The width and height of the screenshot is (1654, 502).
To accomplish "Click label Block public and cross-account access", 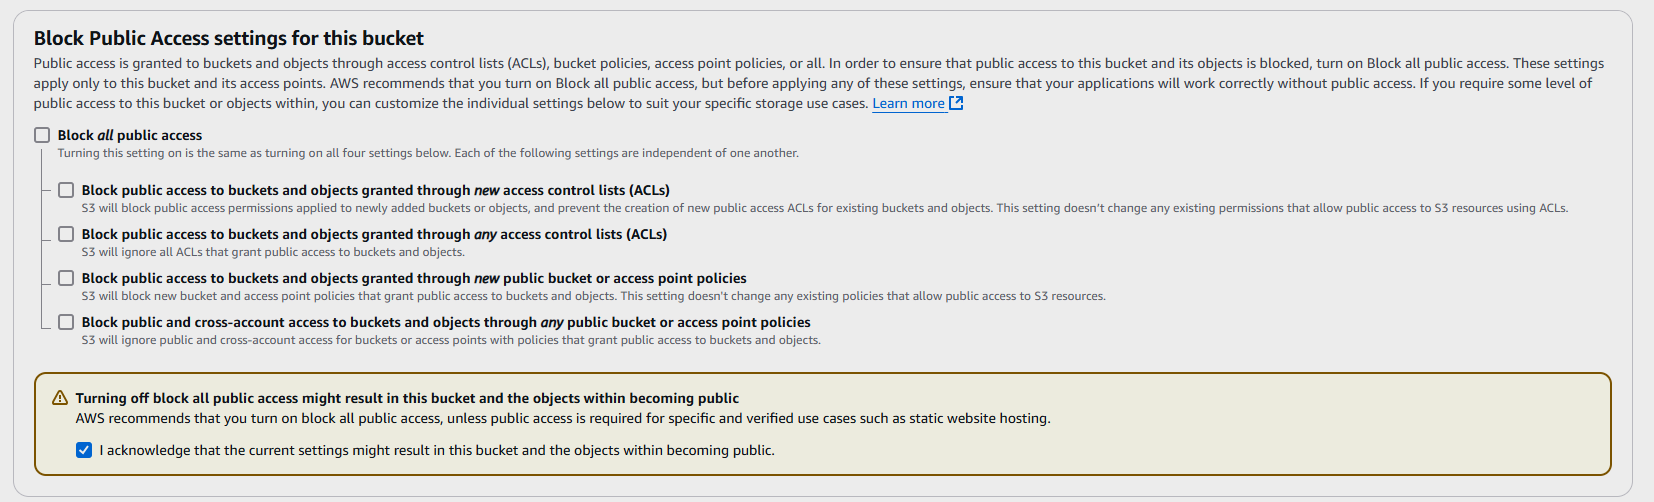I will click(x=446, y=322).
